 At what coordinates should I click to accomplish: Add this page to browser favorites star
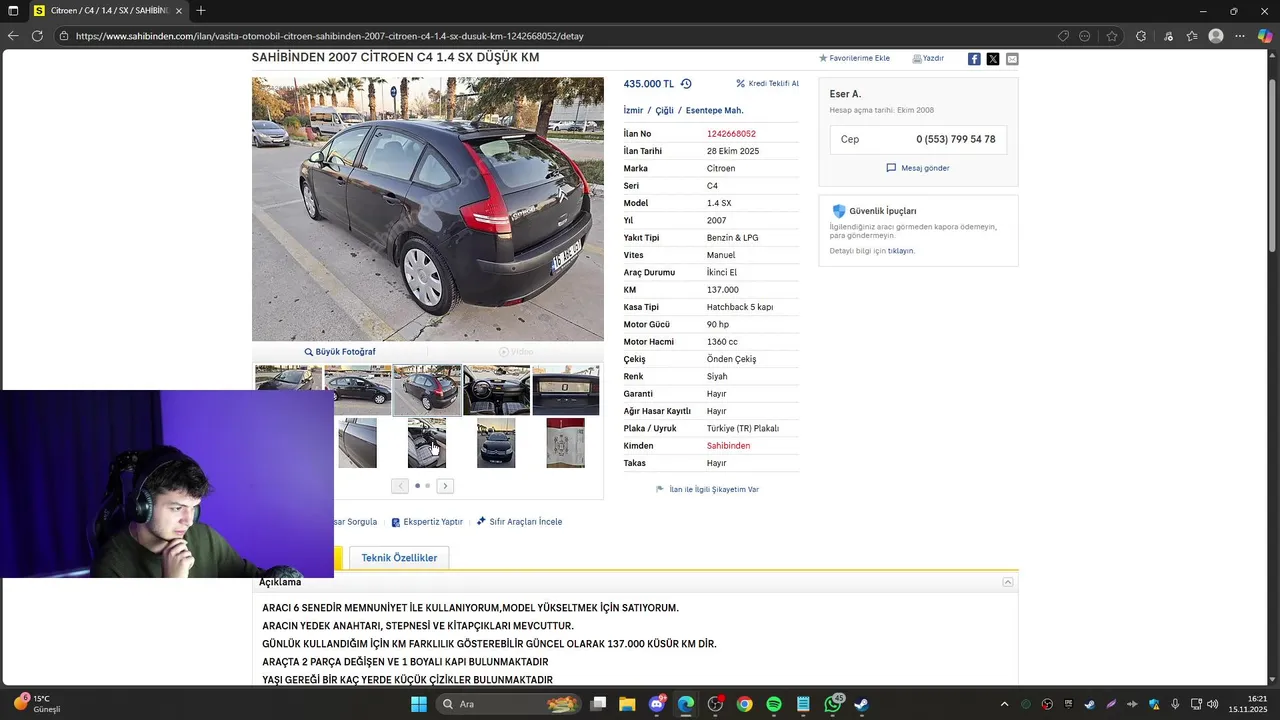tap(1112, 36)
